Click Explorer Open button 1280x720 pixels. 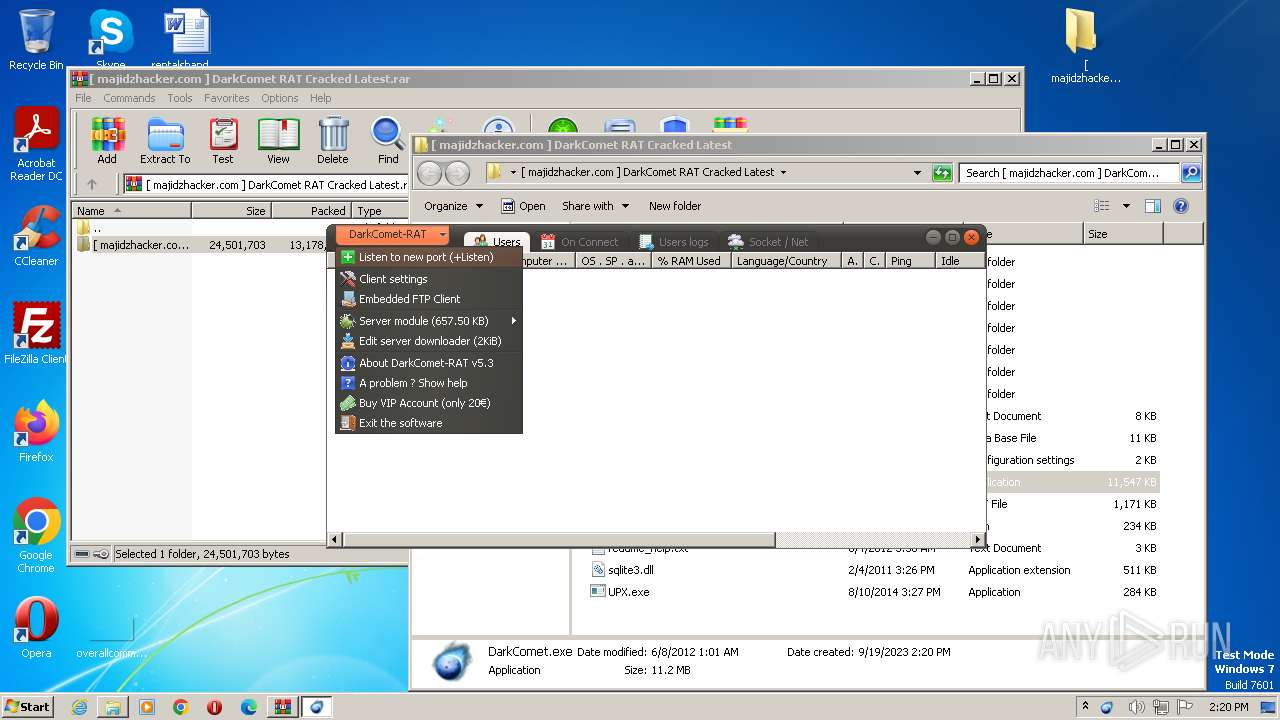523,206
